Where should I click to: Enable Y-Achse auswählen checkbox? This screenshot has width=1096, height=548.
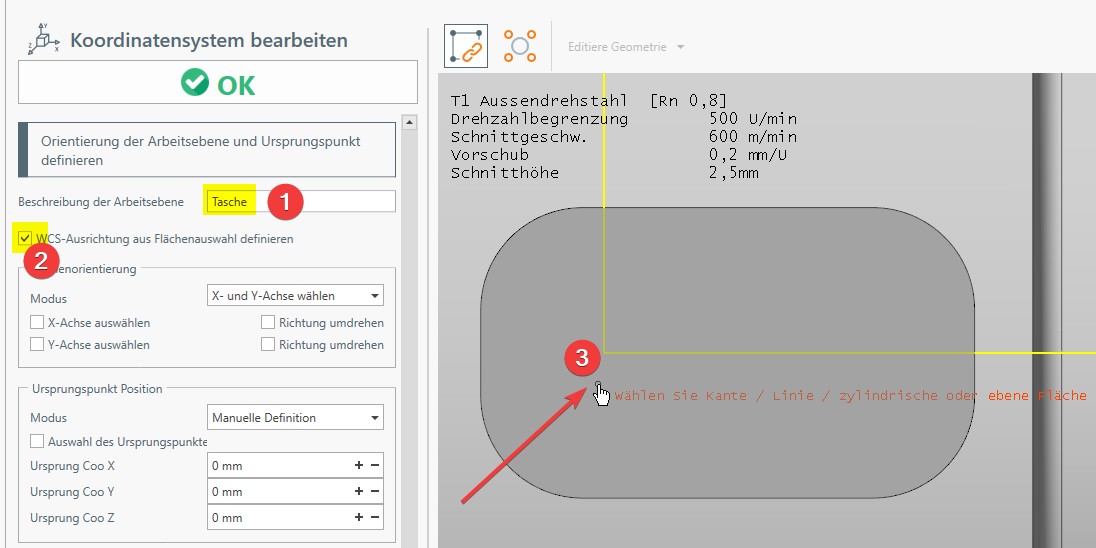point(37,345)
